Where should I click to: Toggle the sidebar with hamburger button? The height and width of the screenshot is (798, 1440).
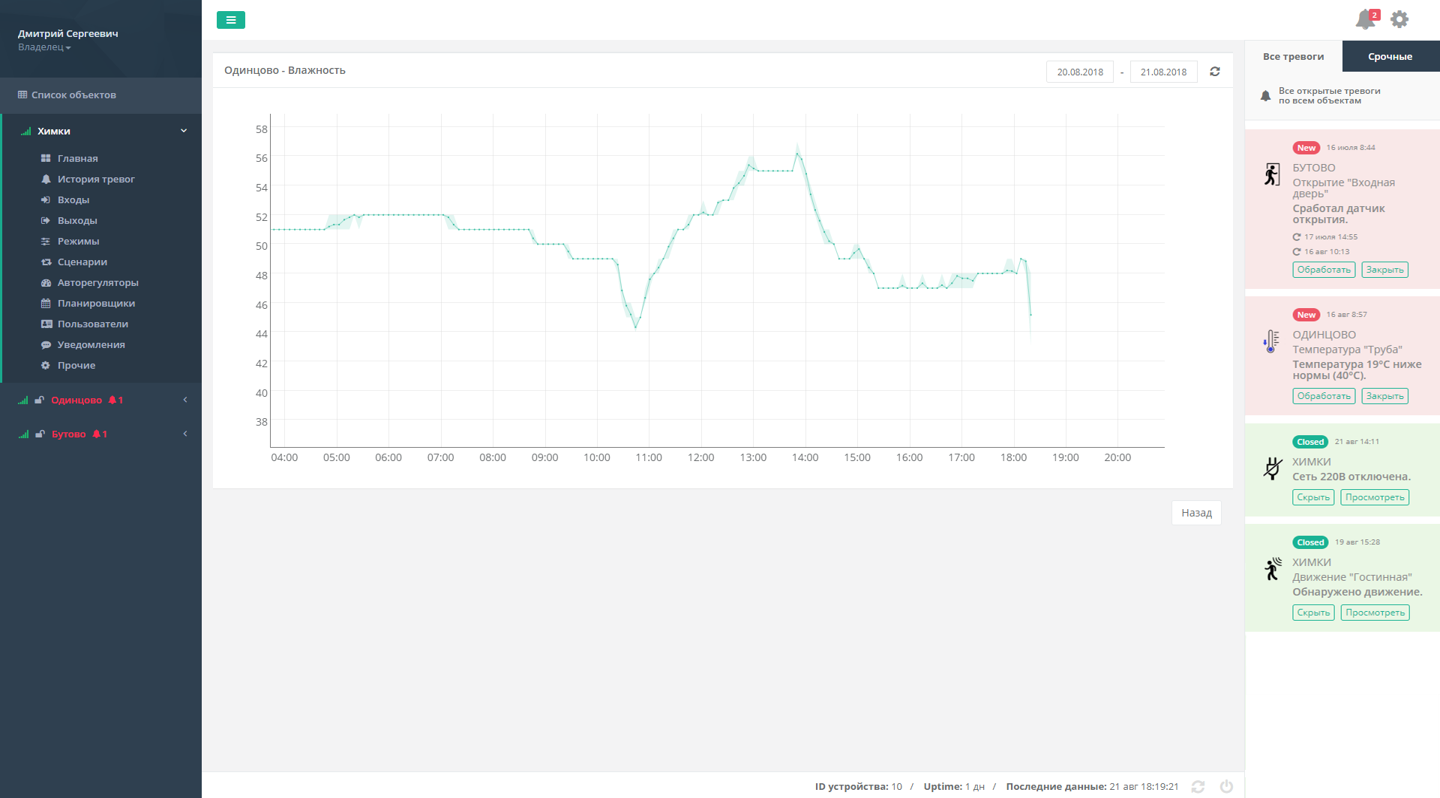231,20
